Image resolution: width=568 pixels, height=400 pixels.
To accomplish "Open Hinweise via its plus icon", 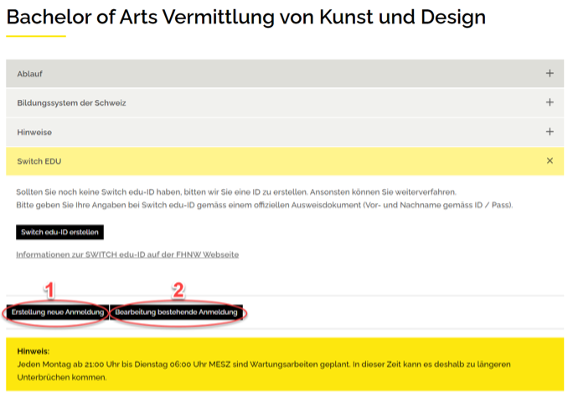I will 550,132.
